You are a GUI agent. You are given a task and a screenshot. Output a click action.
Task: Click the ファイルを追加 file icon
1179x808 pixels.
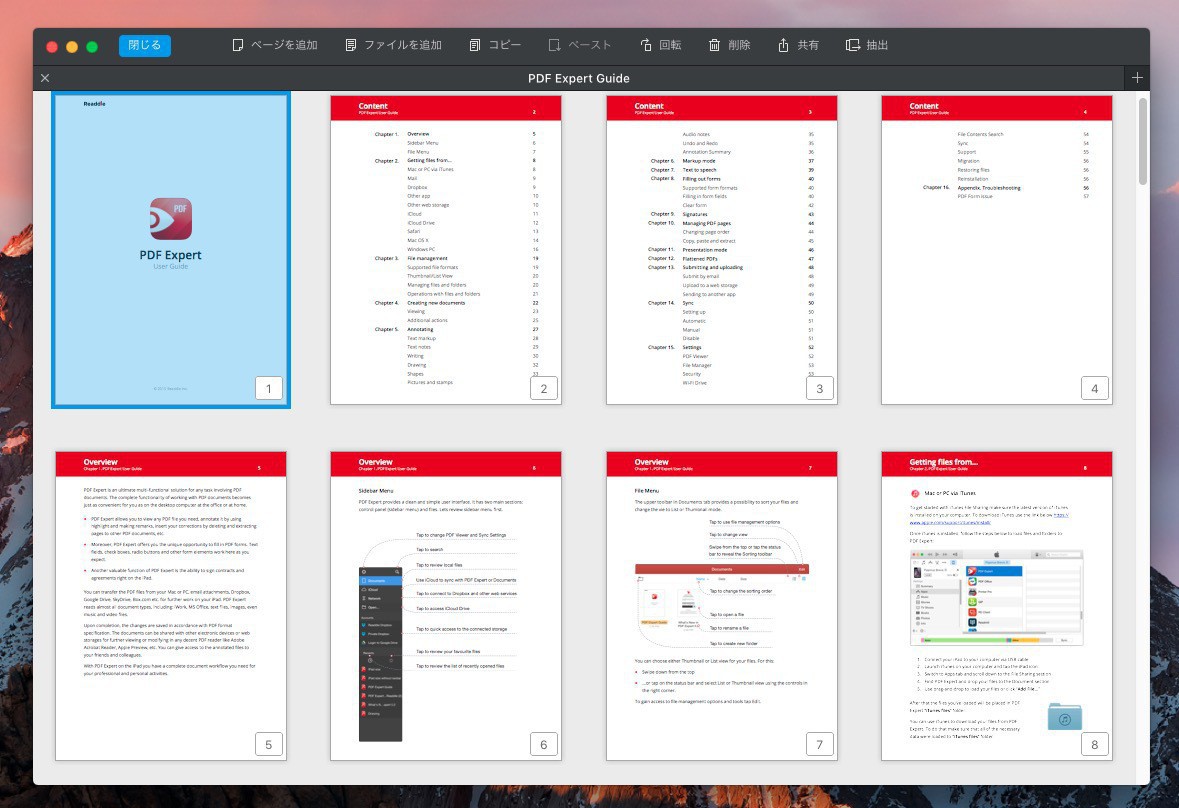350,45
